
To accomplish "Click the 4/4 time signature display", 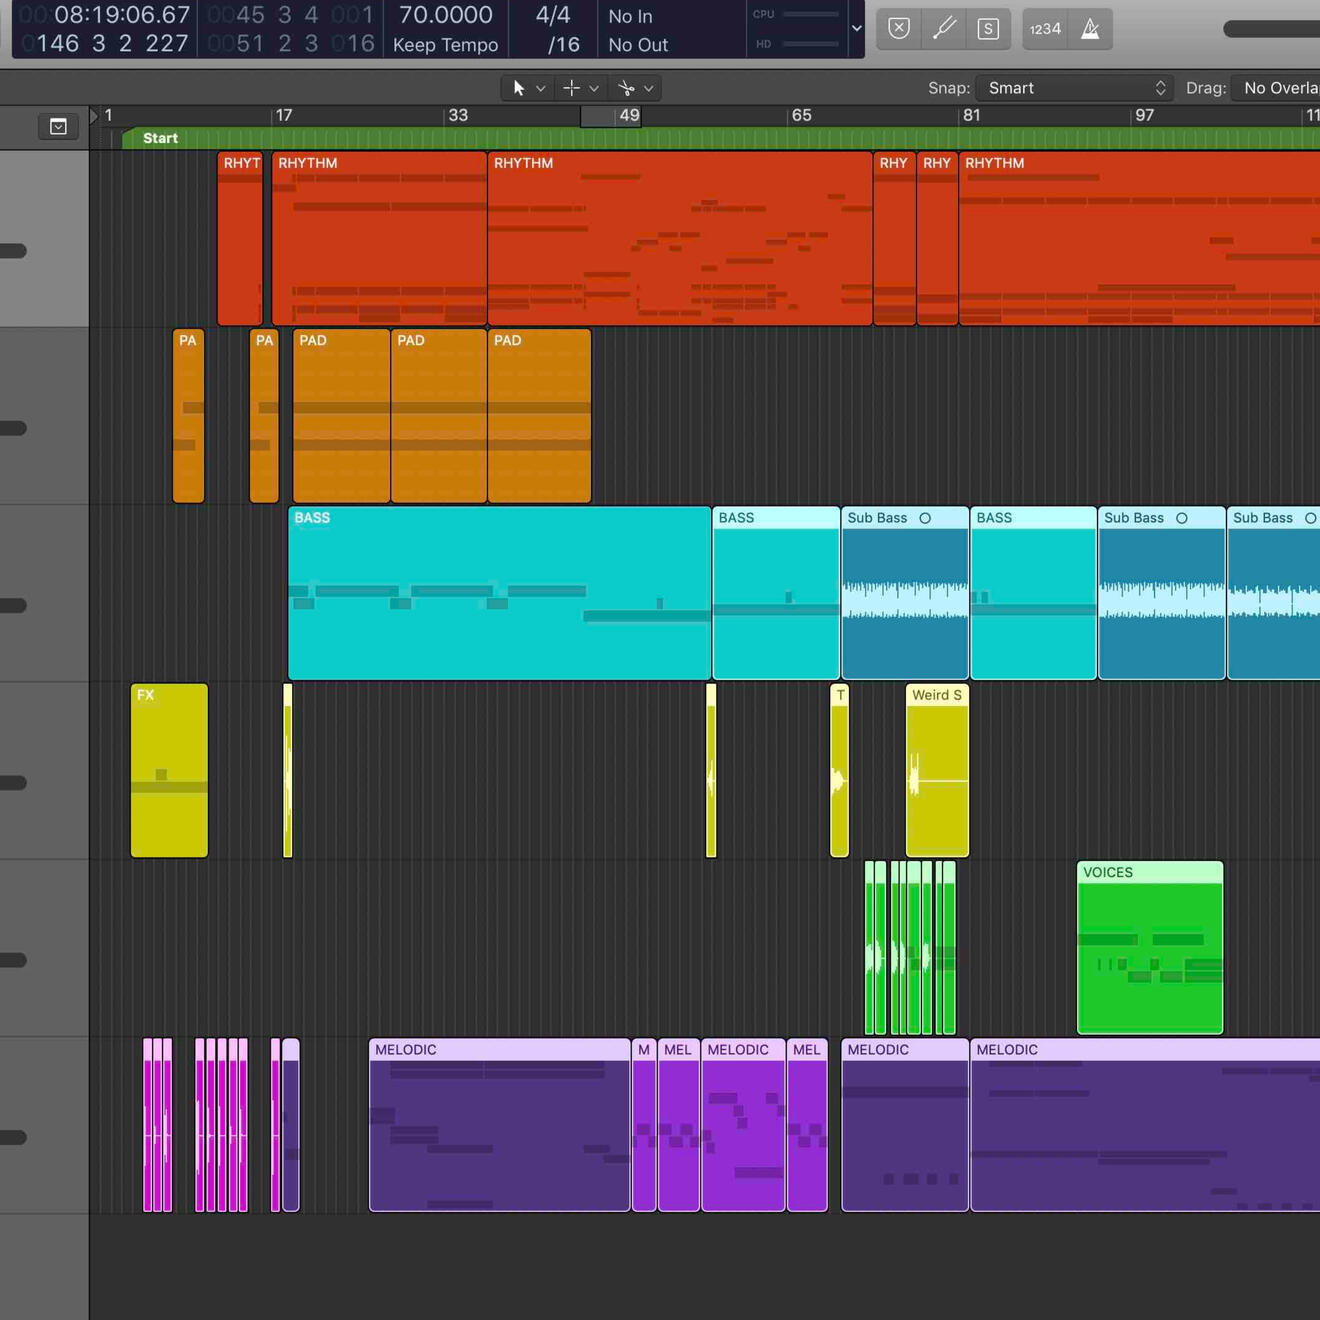I will pyautogui.click(x=553, y=15).
